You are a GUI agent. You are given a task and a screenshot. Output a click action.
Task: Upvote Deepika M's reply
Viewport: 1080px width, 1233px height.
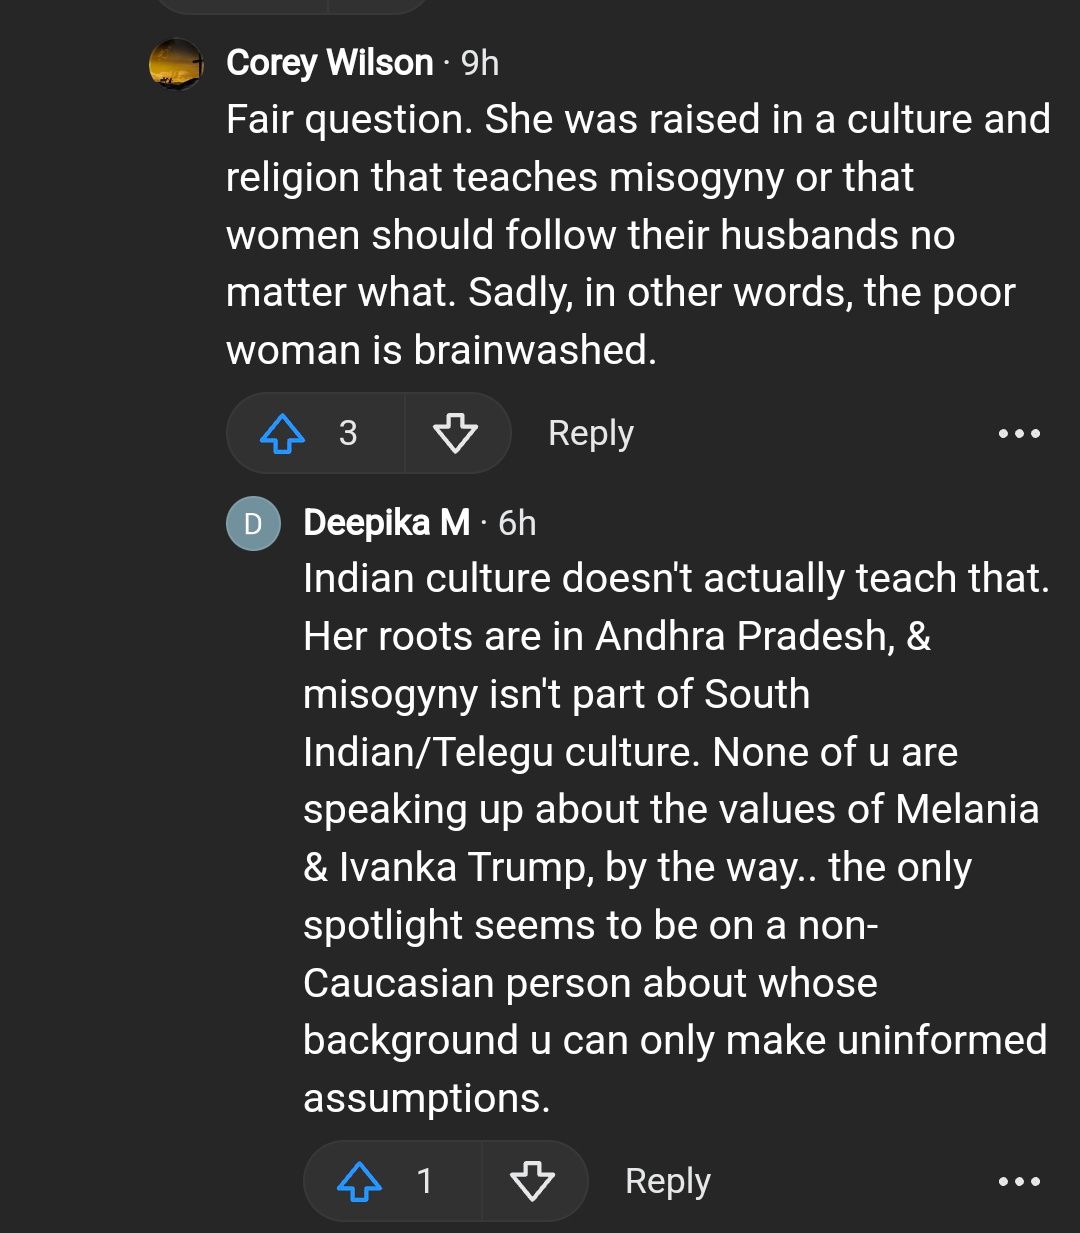360,1182
